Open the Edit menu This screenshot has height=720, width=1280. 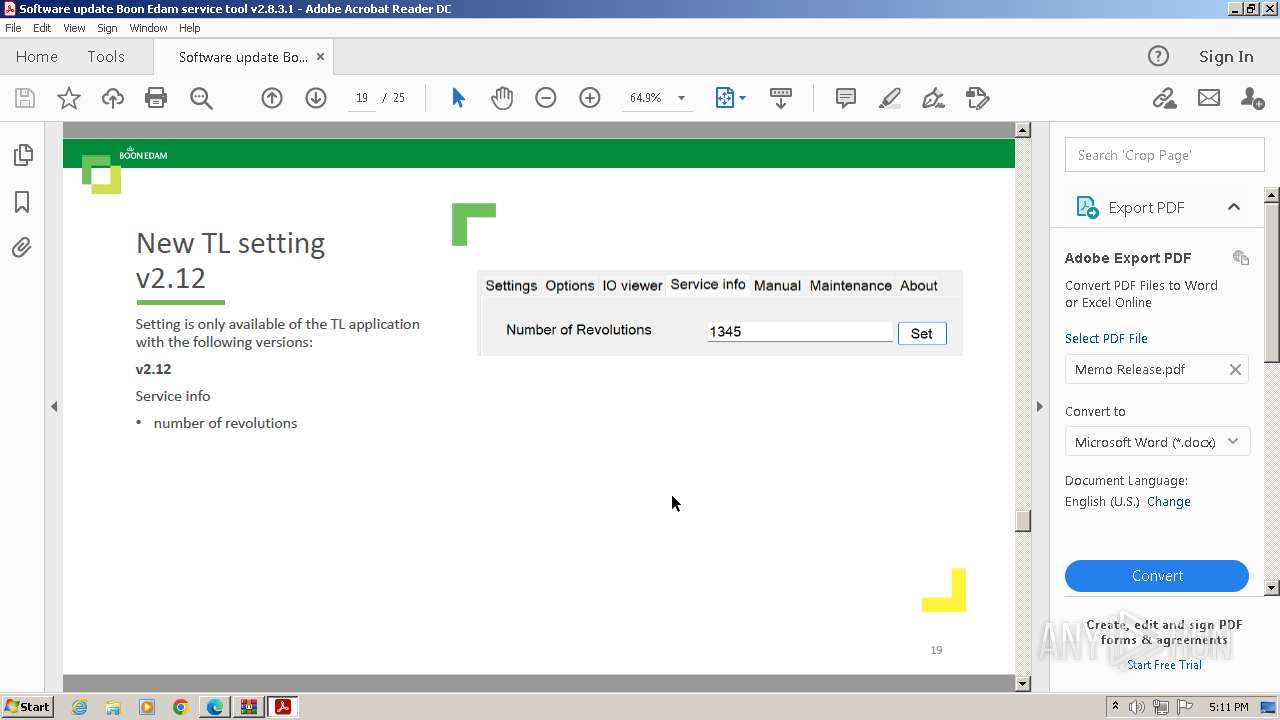coord(42,28)
